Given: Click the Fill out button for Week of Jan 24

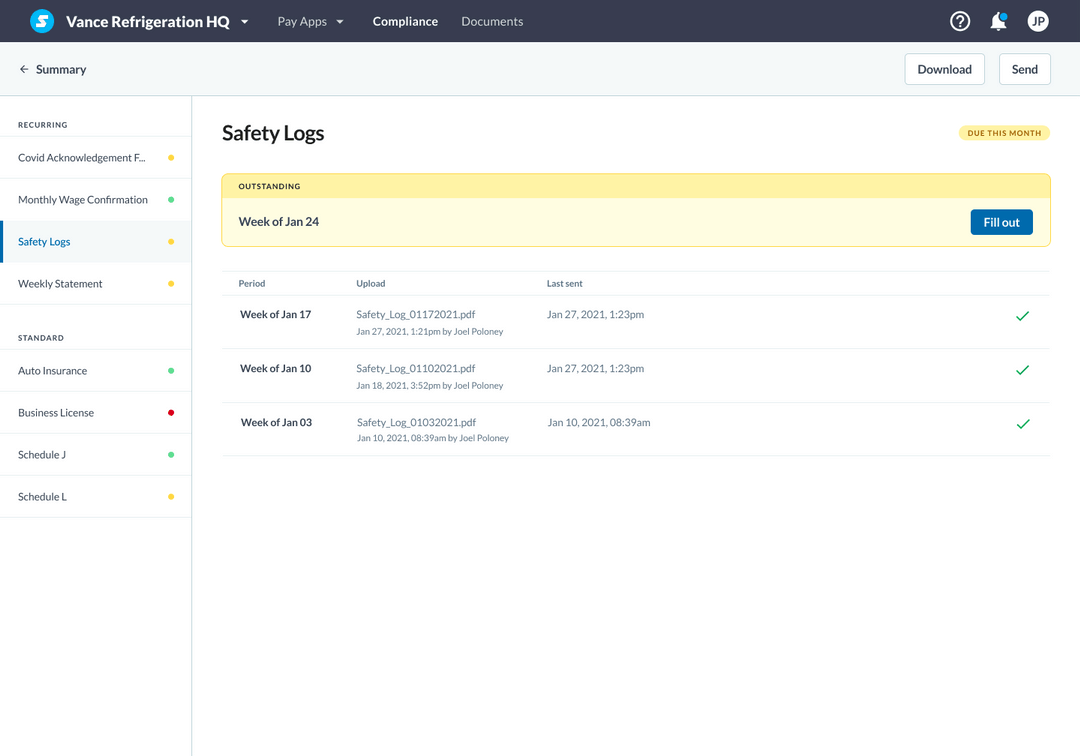Looking at the screenshot, I should click(x=1001, y=221).
